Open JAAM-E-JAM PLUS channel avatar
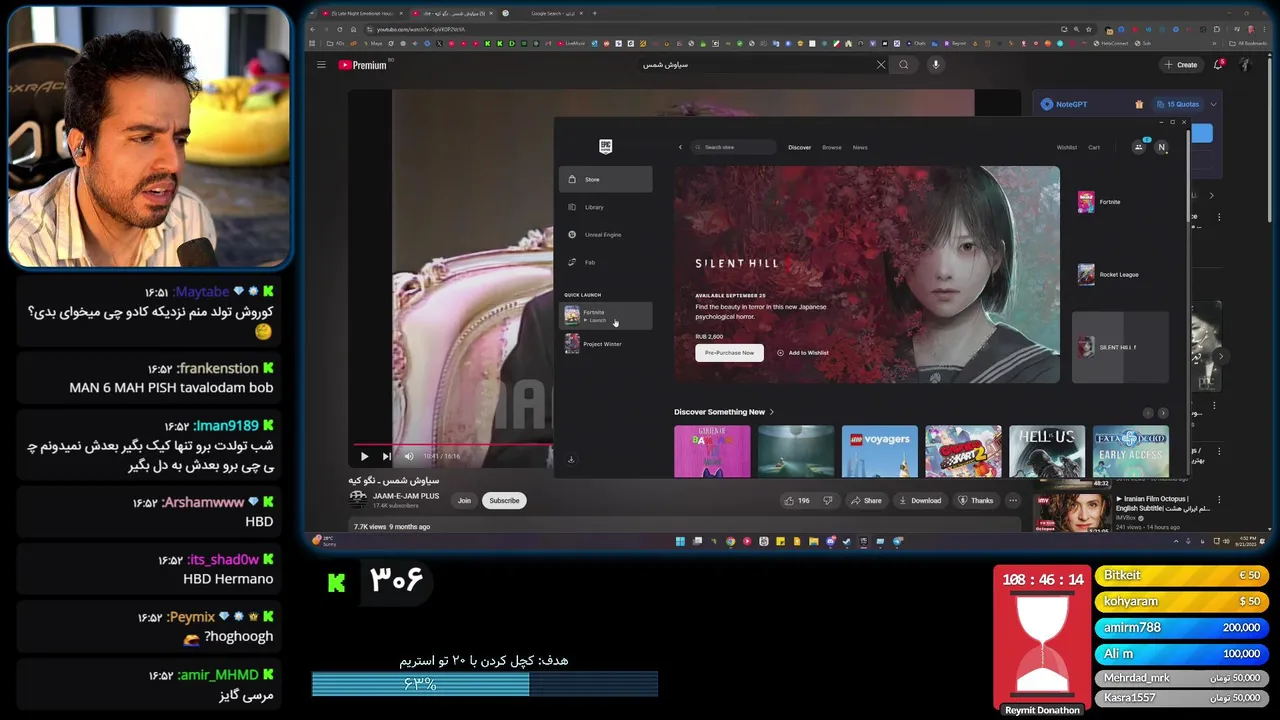1280x720 pixels. click(x=358, y=499)
